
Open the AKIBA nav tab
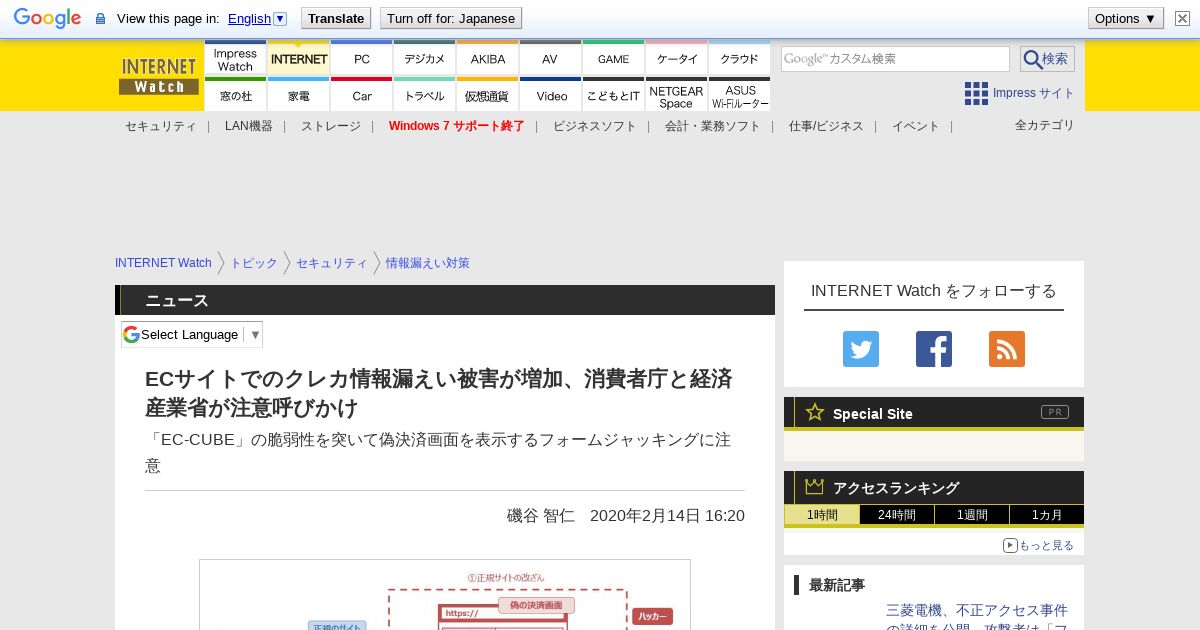488,59
